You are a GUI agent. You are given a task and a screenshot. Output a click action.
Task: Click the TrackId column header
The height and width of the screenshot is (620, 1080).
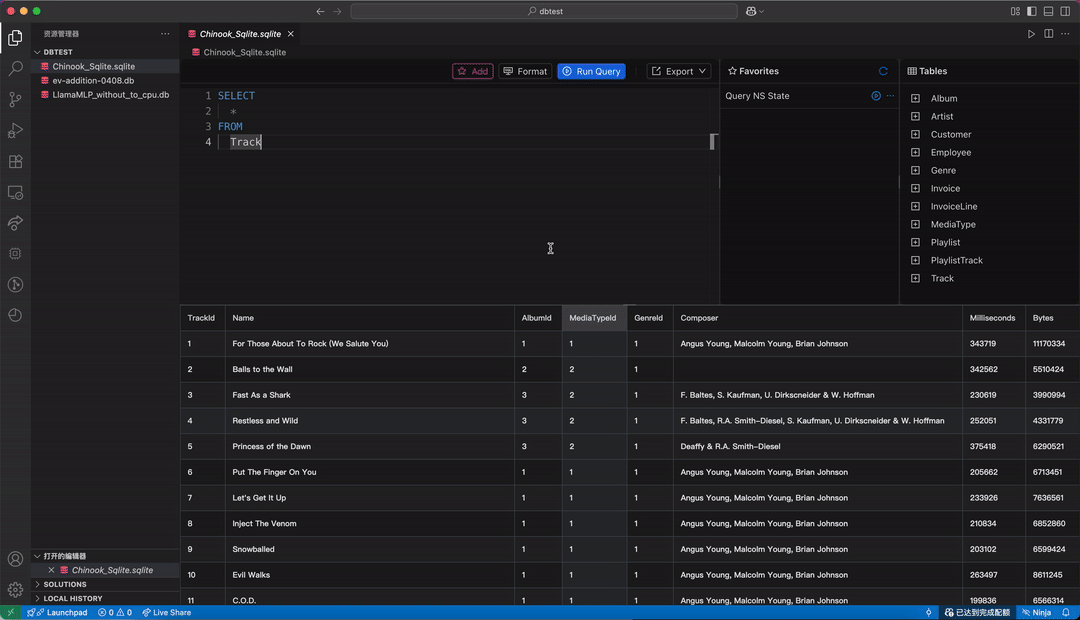pyautogui.click(x=202, y=318)
